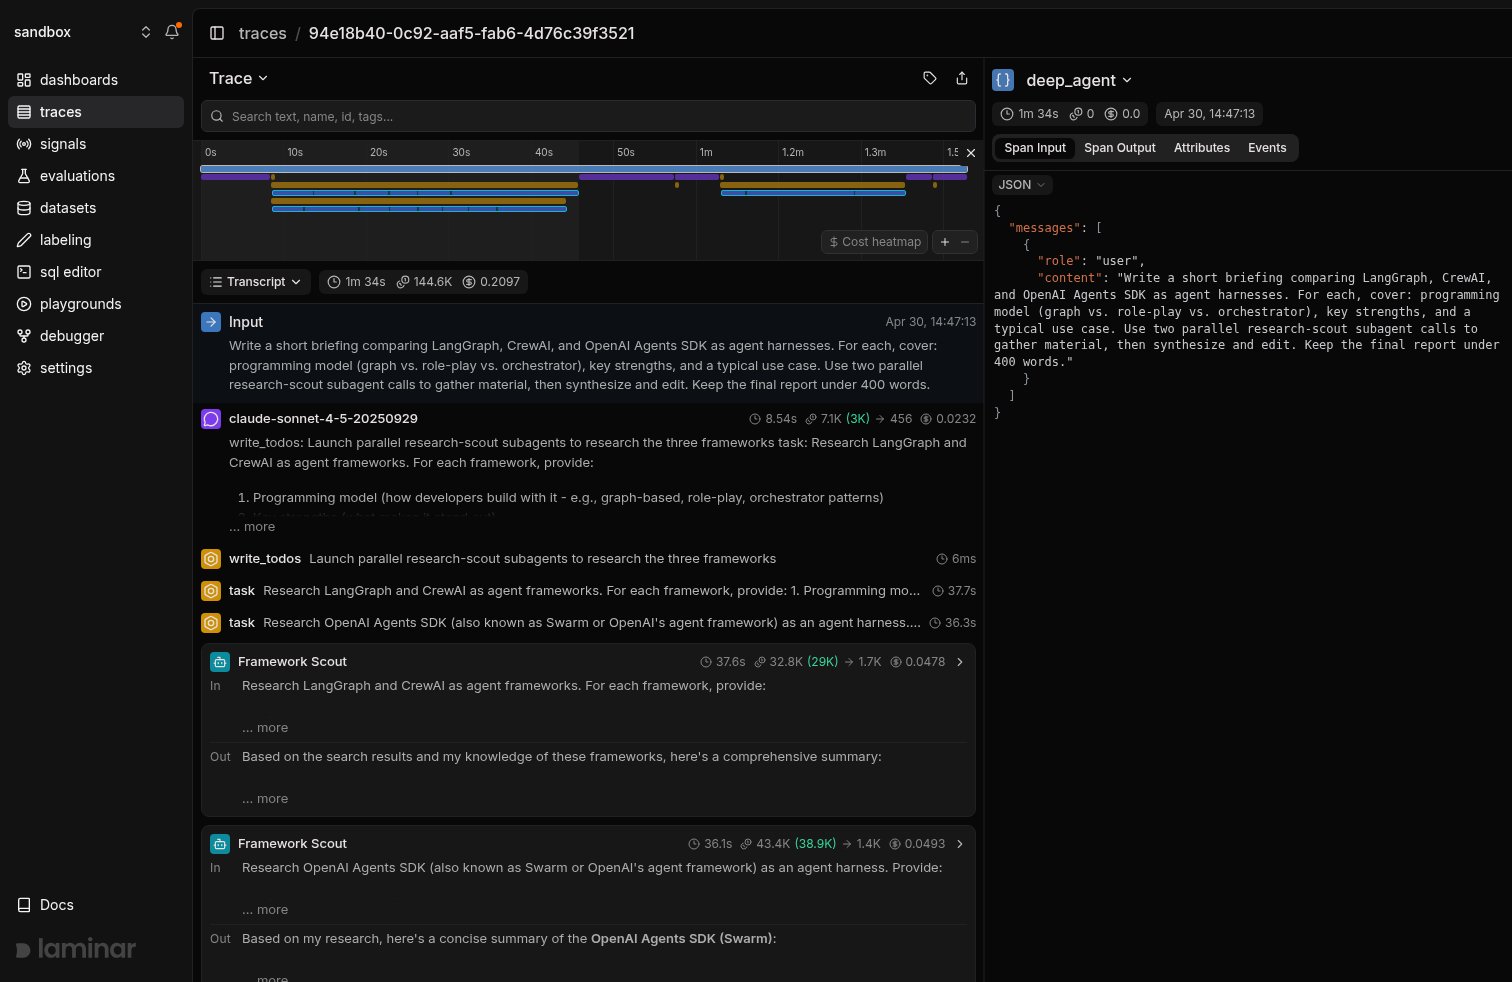The height and width of the screenshot is (982, 1512).
Task: Toggle the sidebar panel icon
Action: (x=217, y=33)
